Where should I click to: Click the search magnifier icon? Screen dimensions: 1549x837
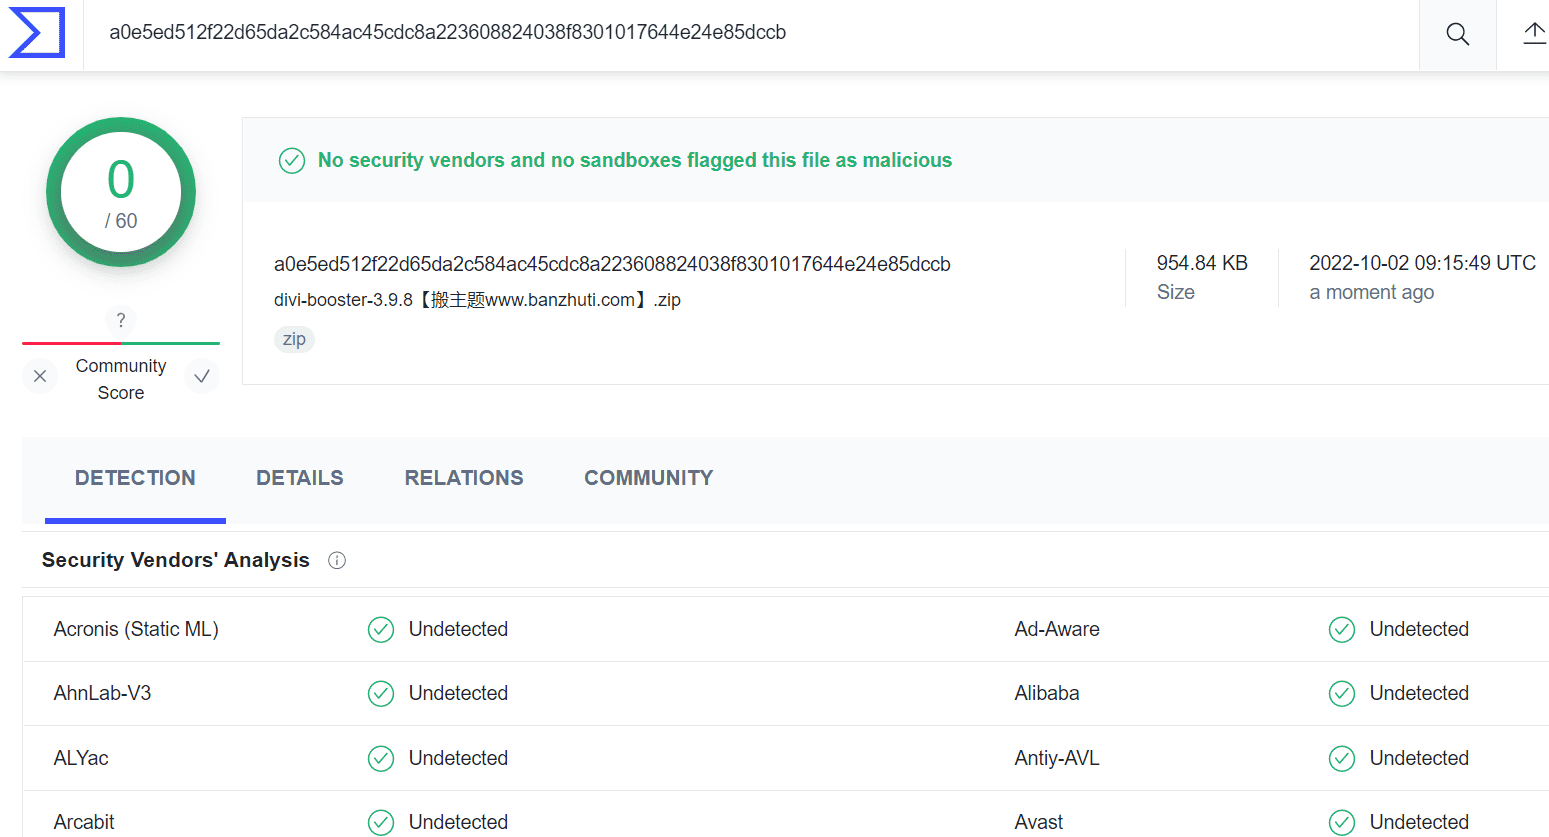click(x=1457, y=34)
